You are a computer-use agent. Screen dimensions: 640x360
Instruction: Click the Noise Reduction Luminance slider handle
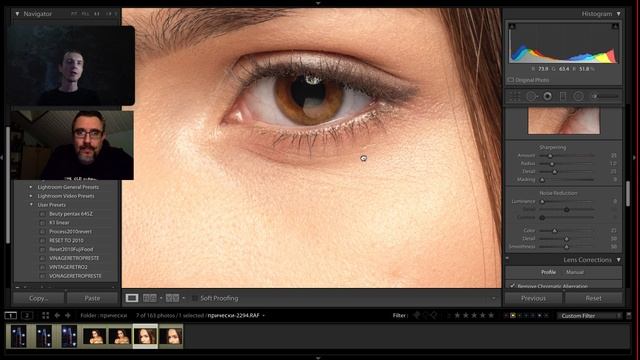542,201
